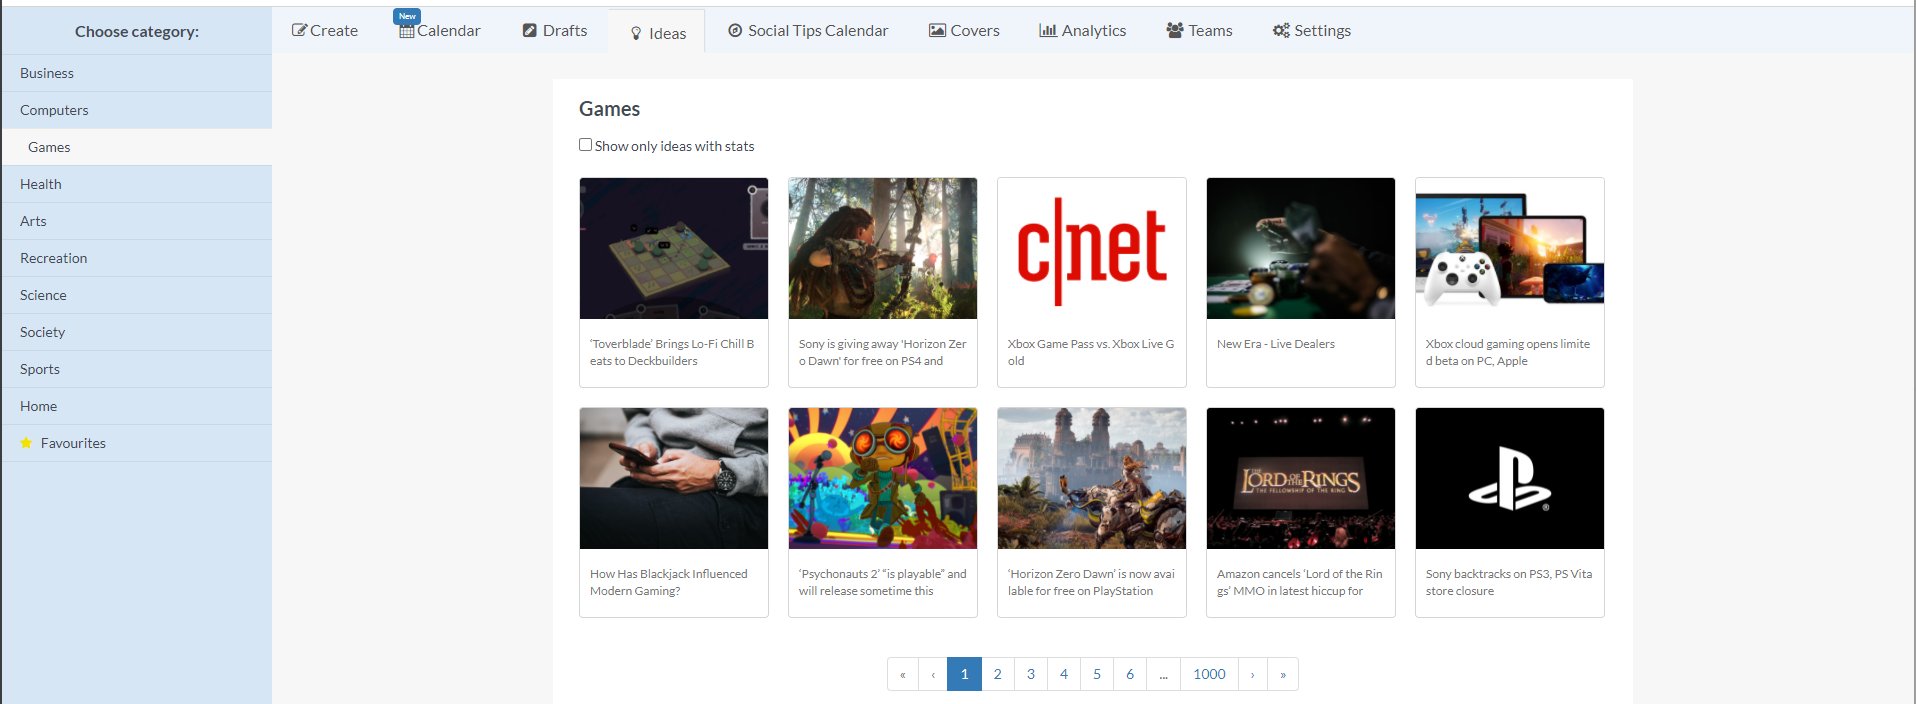1916x704 pixels.
Task: Click the Favourites star icon
Action: (27, 443)
